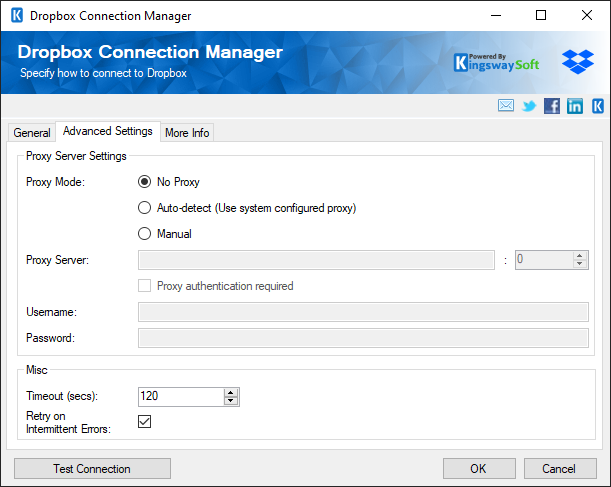Click the Timeout value field showing 120
The image size is (611, 487).
[x=181, y=397]
